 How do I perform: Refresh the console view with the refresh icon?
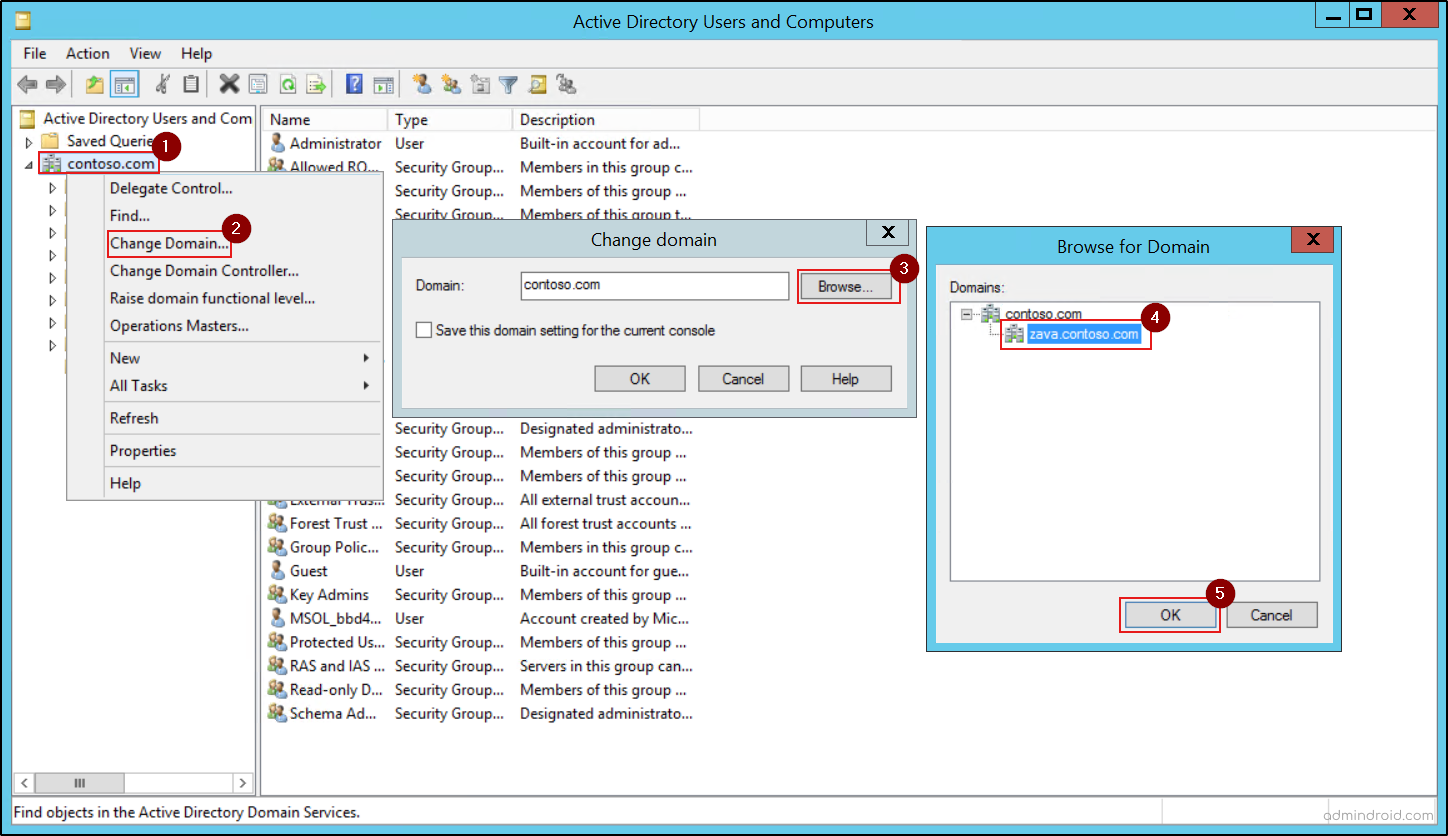[x=289, y=84]
